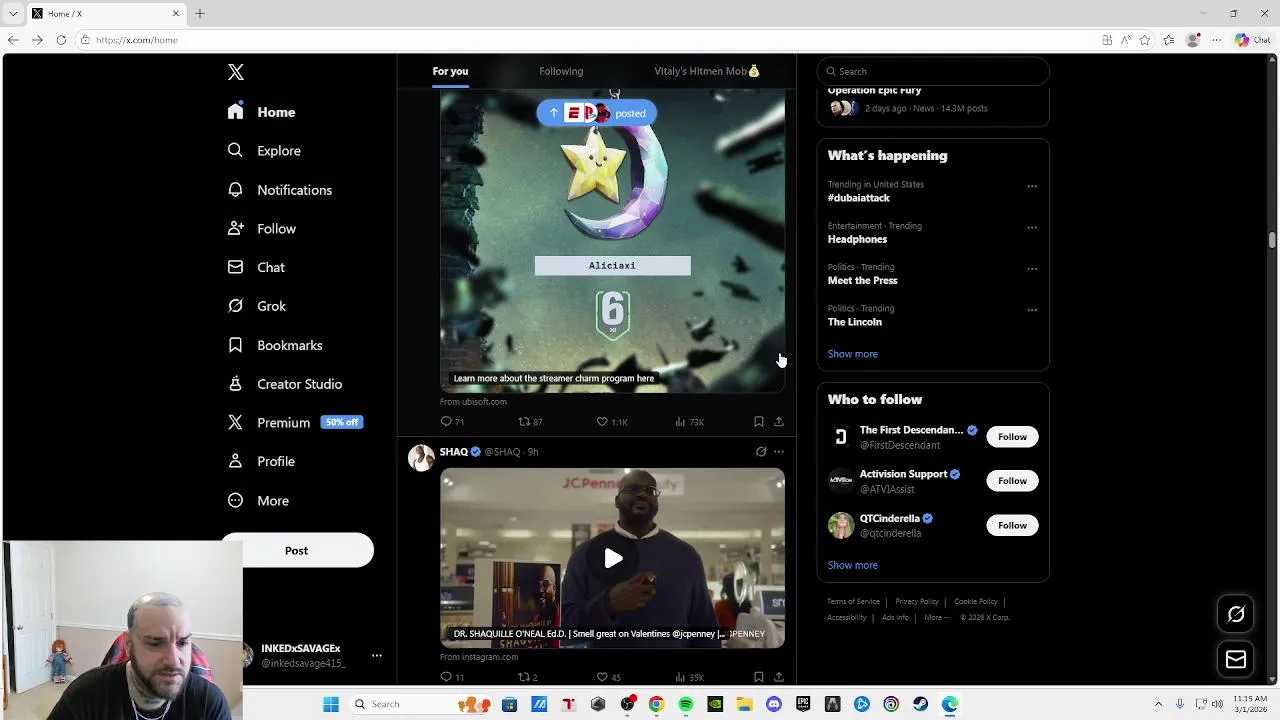Open Chat in the sidebar
Image resolution: width=1280 pixels, height=720 pixels.
coord(256,267)
